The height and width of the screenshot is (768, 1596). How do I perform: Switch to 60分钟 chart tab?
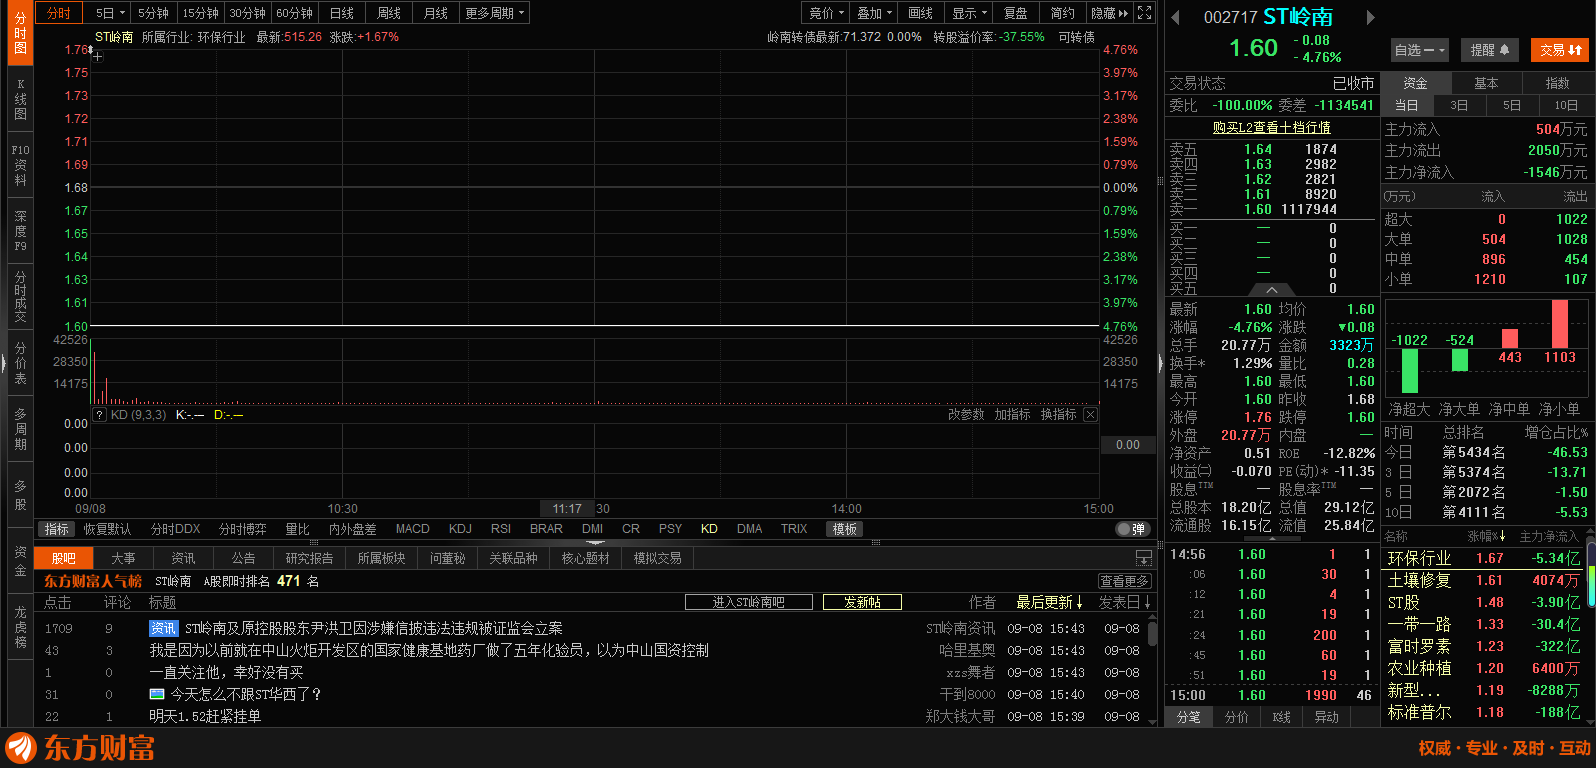(x=295, y=13)
